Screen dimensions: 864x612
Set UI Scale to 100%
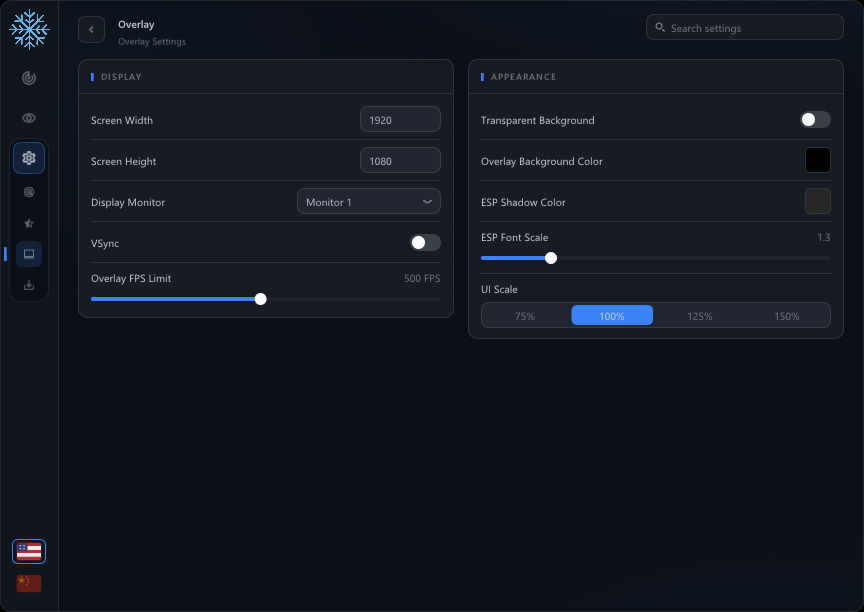[612, 316]
